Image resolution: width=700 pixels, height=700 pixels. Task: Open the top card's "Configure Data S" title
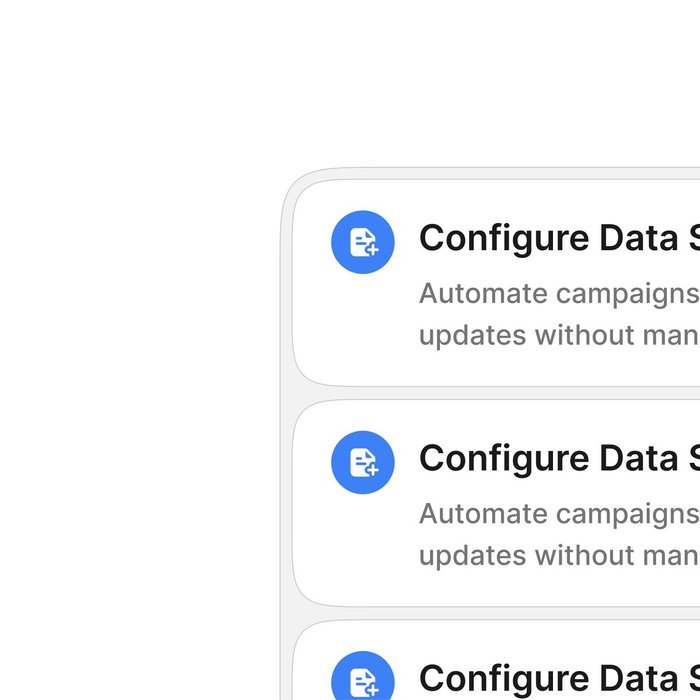click(x=558, y=239)
